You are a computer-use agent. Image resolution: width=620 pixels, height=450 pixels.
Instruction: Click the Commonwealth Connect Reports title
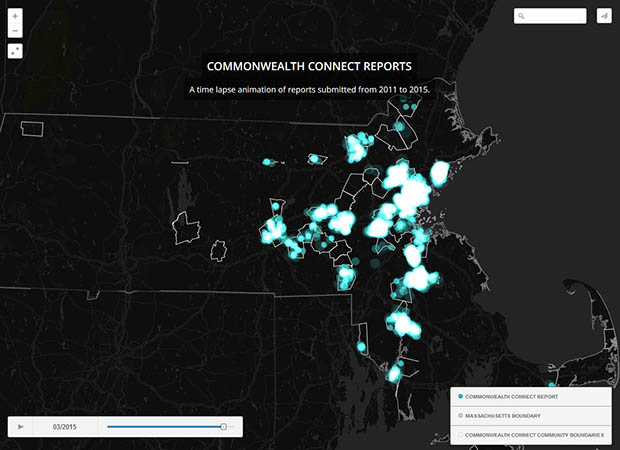309,67
